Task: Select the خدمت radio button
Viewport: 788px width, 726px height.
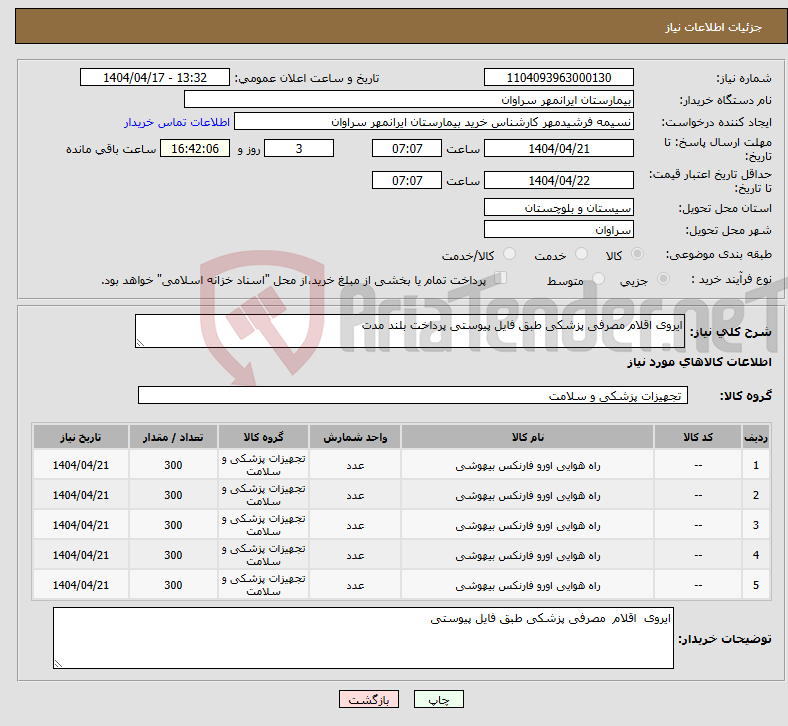Action: (581, 254)
